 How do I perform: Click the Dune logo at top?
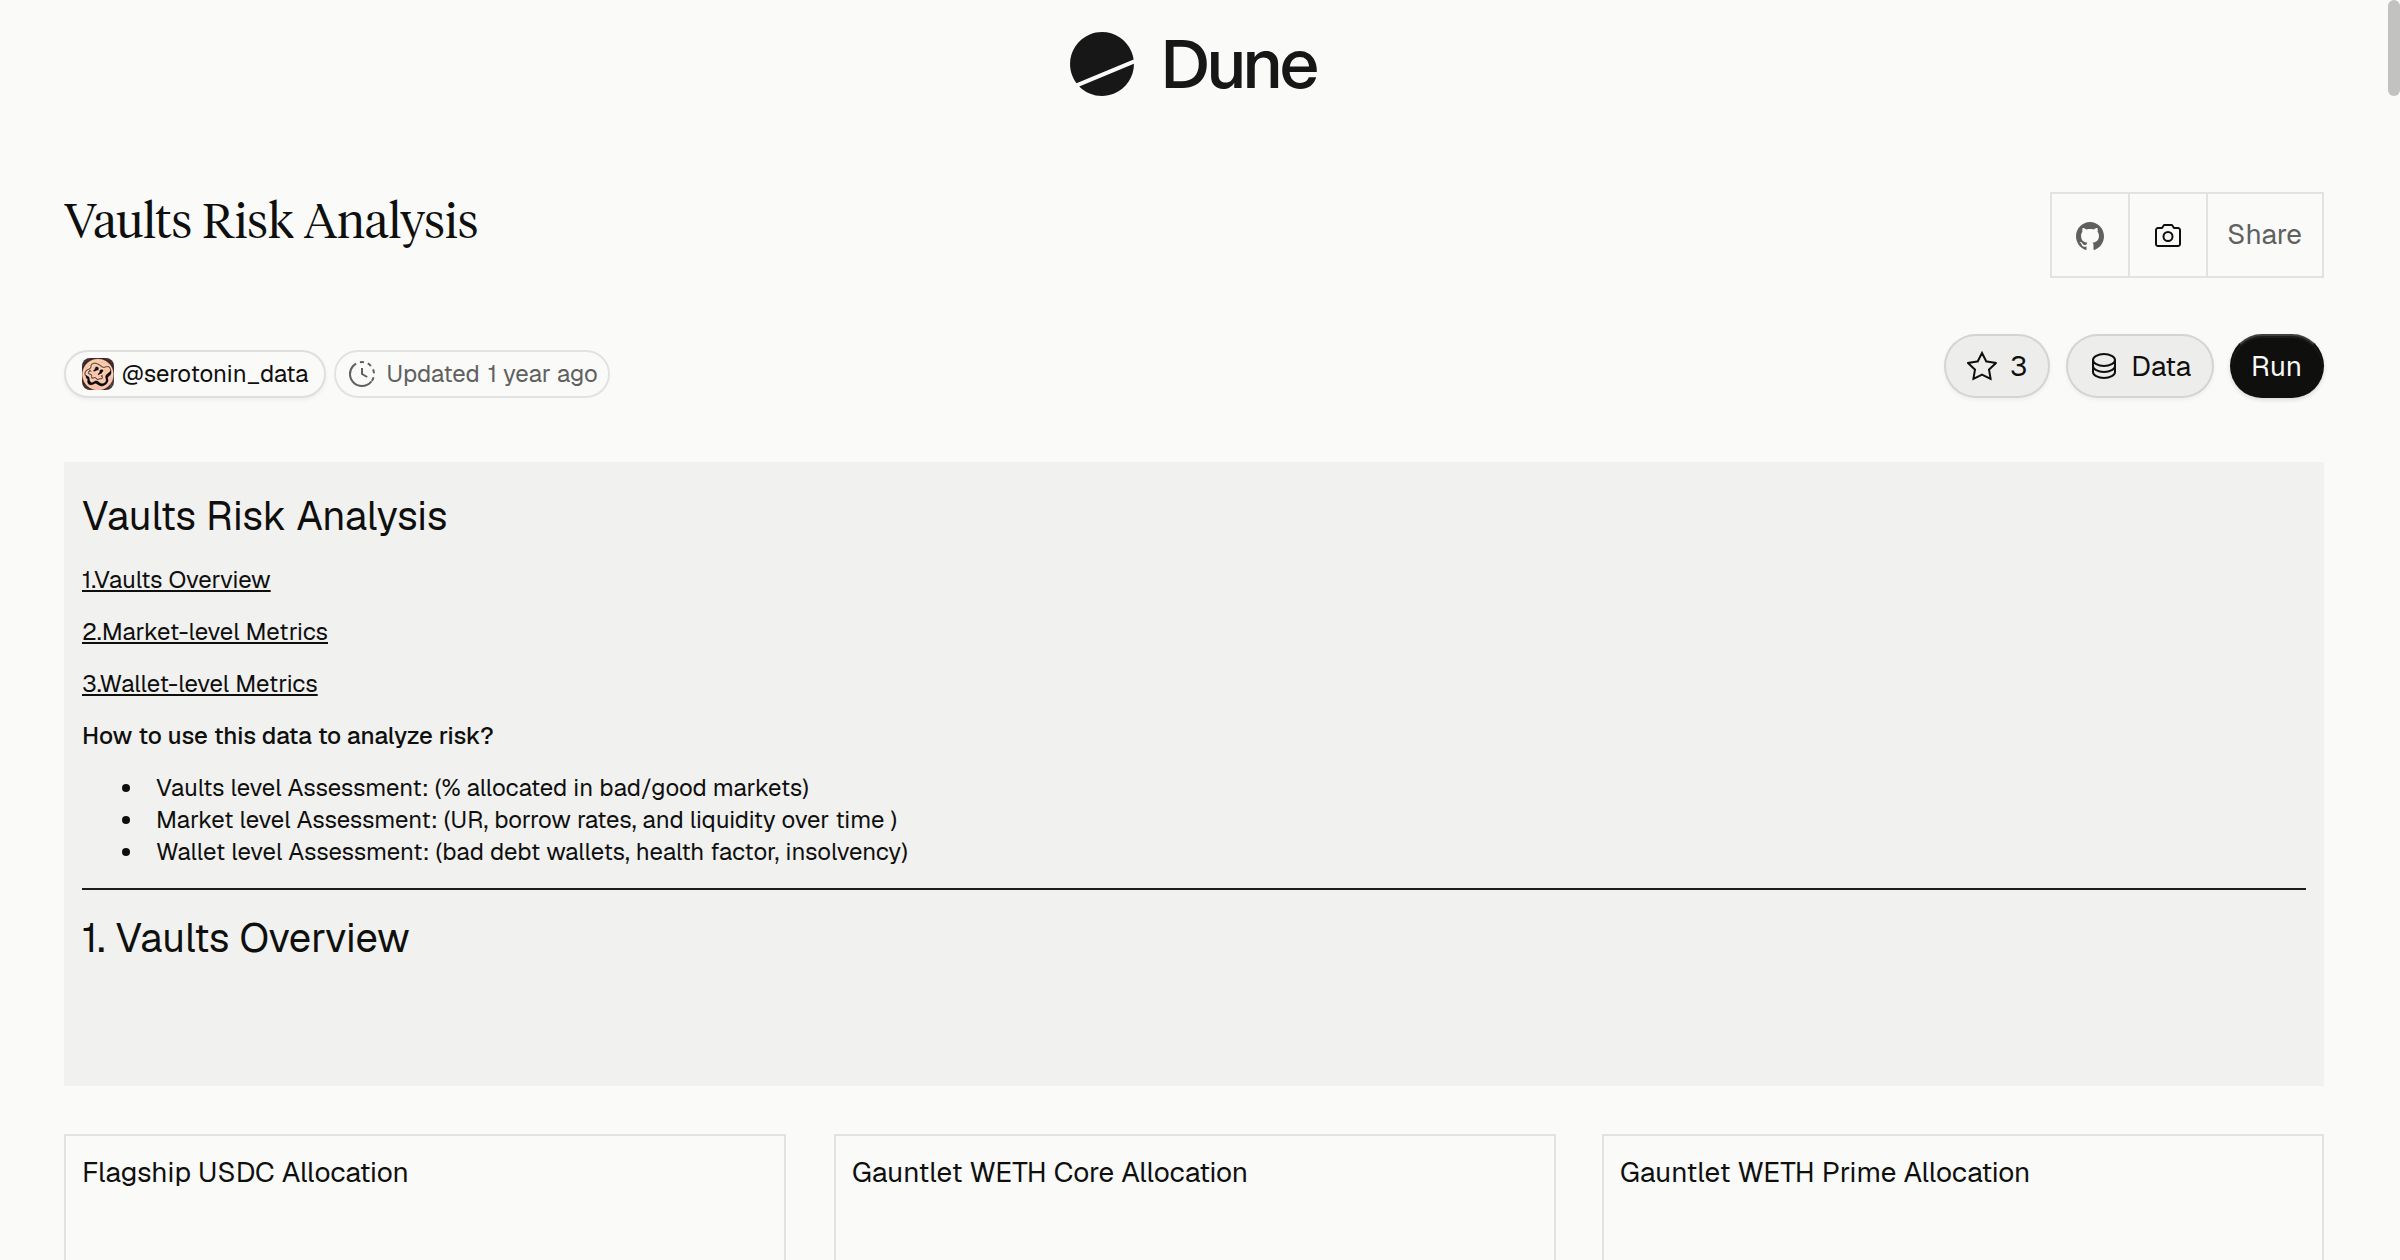tap(1193, 65)
